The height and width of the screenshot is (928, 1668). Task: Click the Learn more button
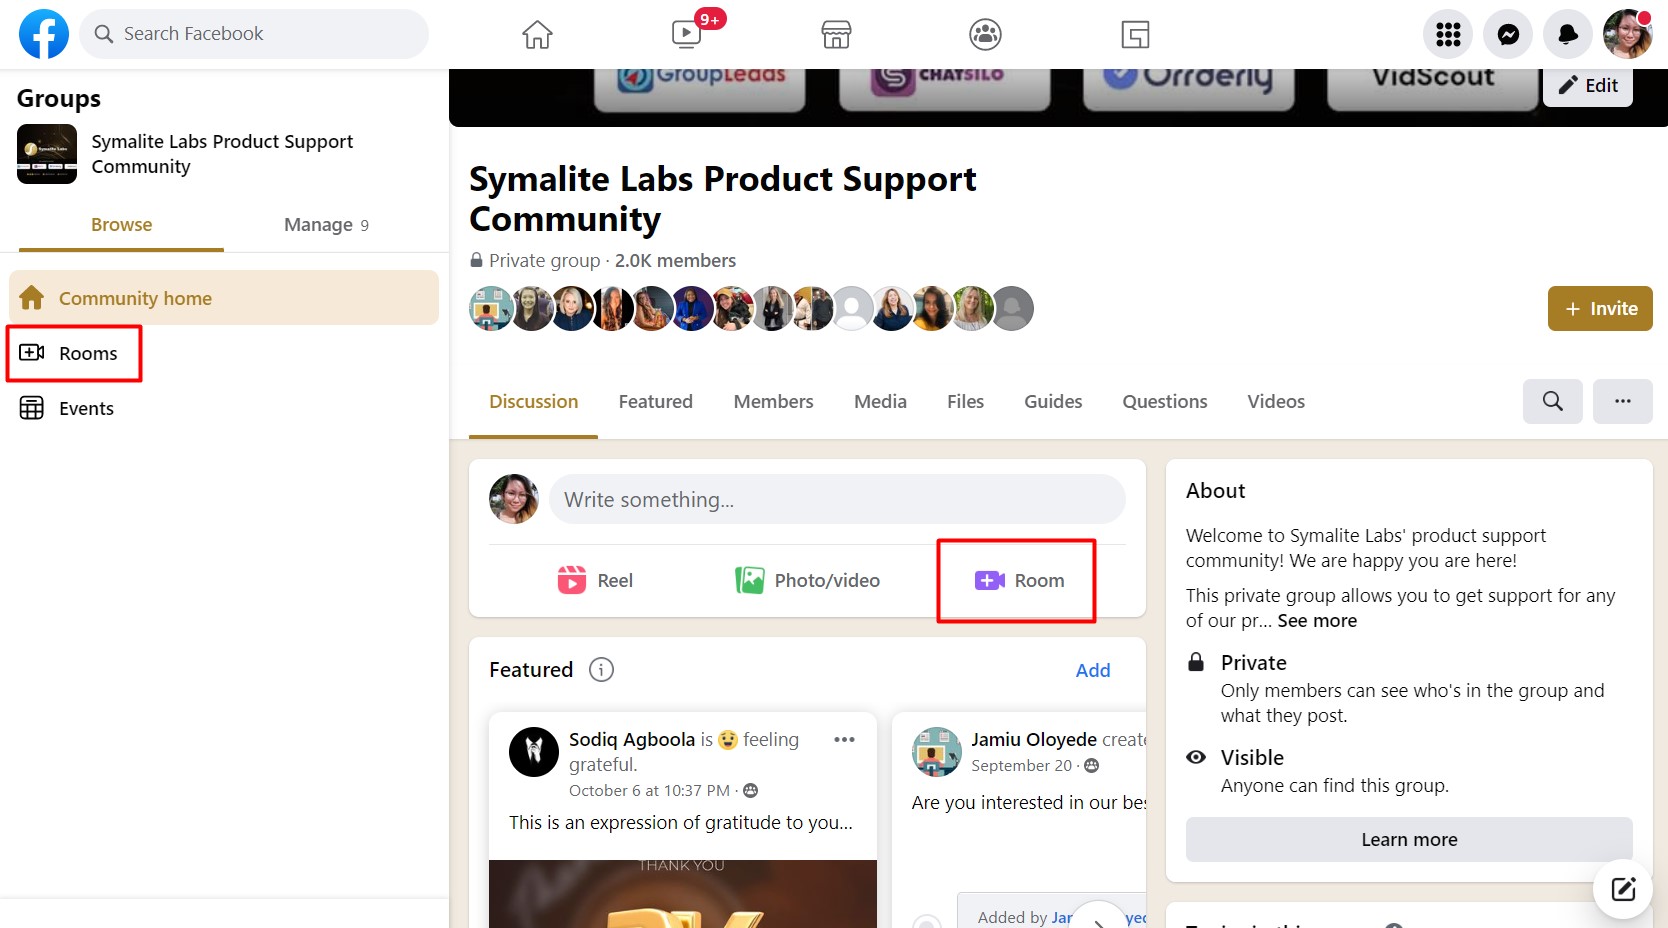point(1408,840)
